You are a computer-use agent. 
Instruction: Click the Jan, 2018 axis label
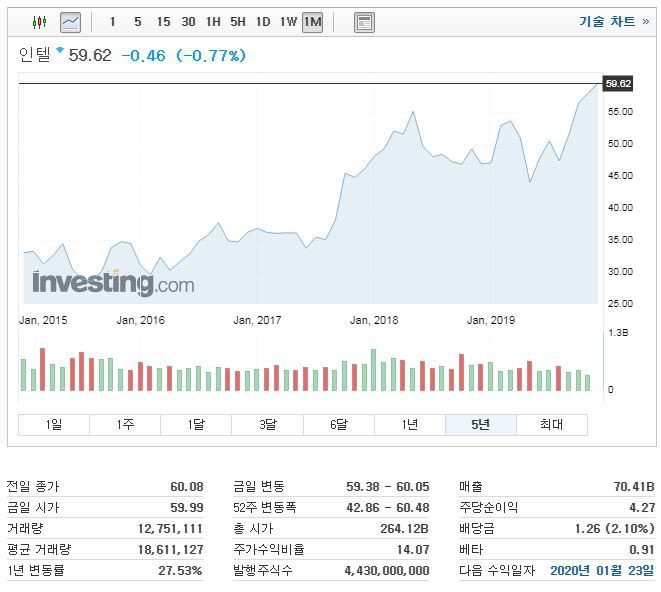click(x=374, y=320)
